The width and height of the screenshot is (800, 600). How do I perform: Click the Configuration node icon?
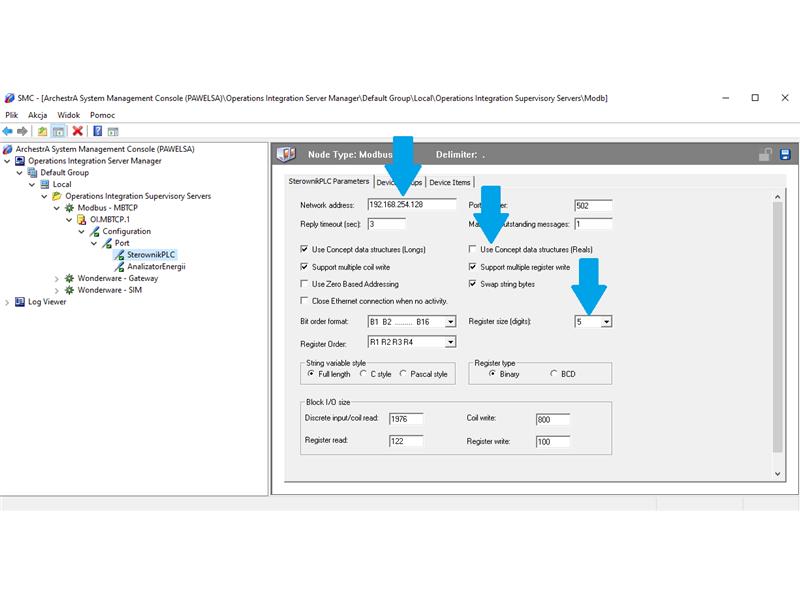pos(94,232)
